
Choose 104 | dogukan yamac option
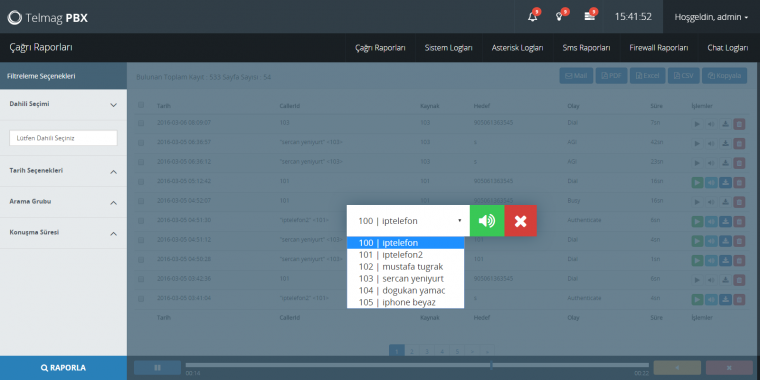(405, 290)
